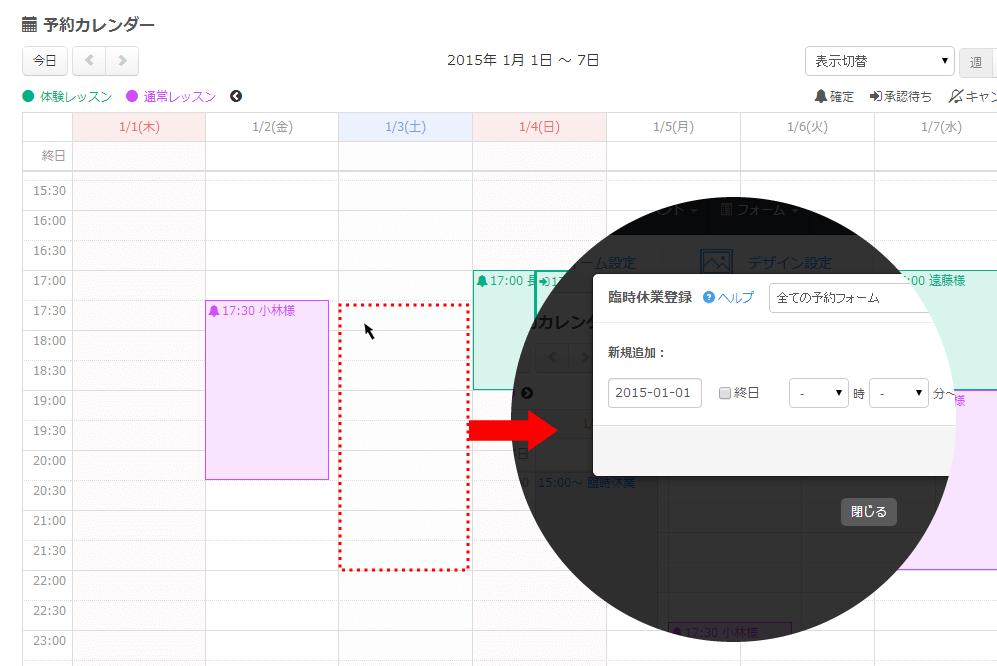Click the 今日 button
Viewport: 997px width, 666px height.
(45, 61)
